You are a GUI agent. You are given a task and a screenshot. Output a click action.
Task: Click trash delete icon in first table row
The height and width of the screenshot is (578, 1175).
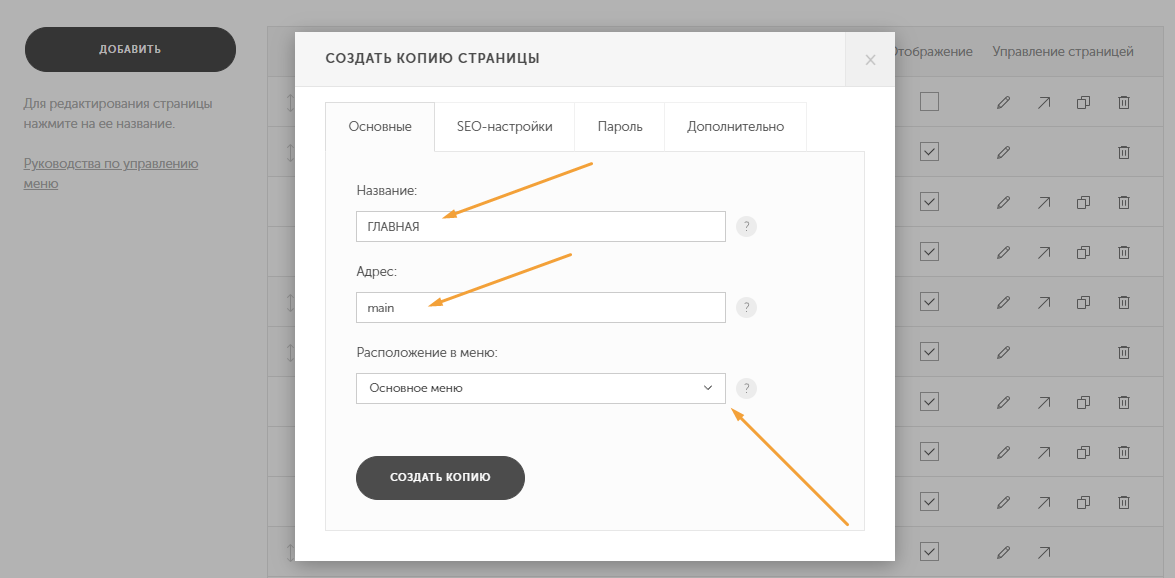pyautogui.click(x=1123, y=102)
